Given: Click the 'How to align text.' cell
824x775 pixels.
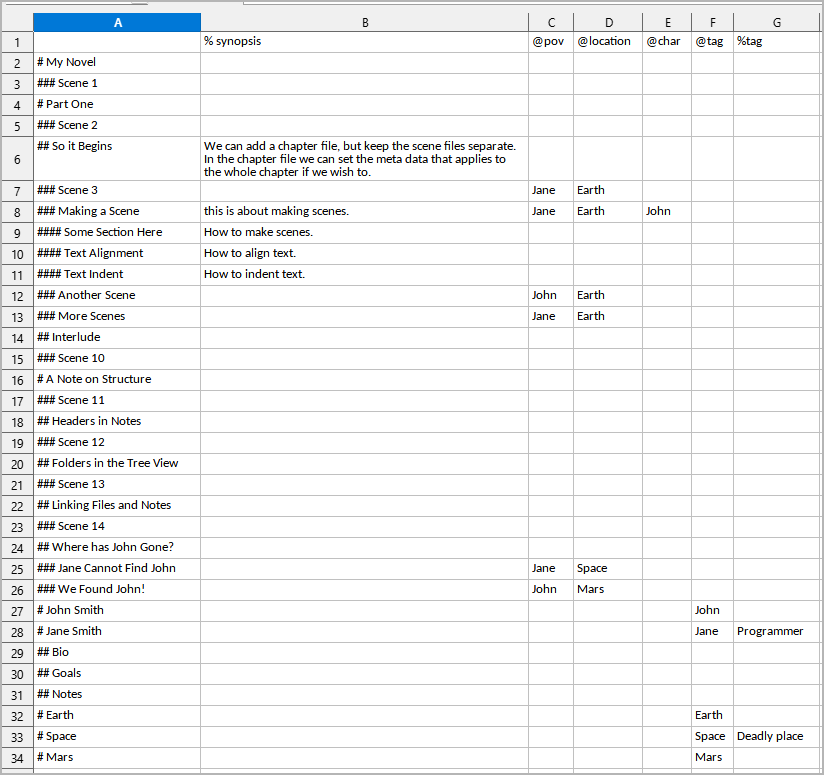Looking at the screenshot, I should point(365,254).
